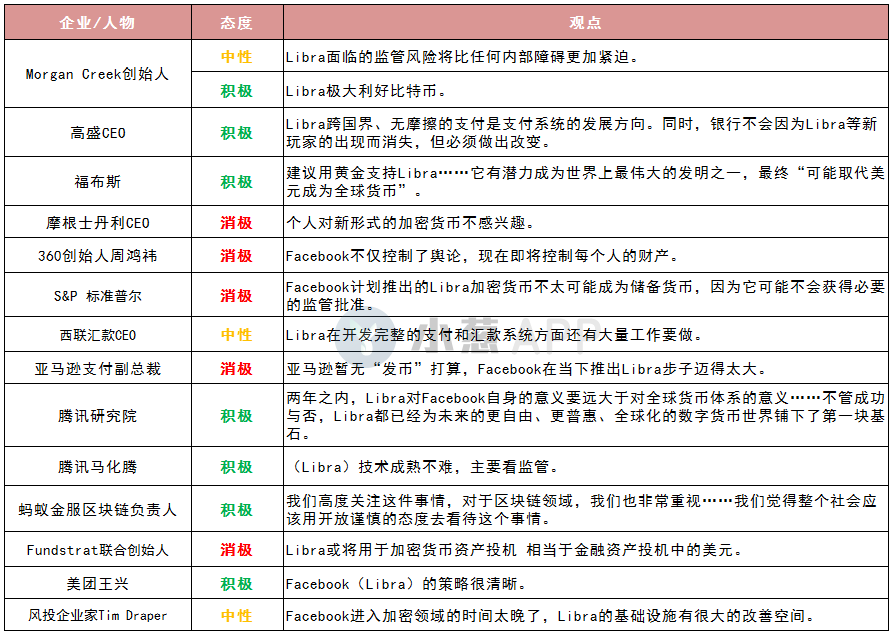Click 中性 in the Tim Draper row
The height and width of the screenshot is (637, 894).
pos(237,615)
